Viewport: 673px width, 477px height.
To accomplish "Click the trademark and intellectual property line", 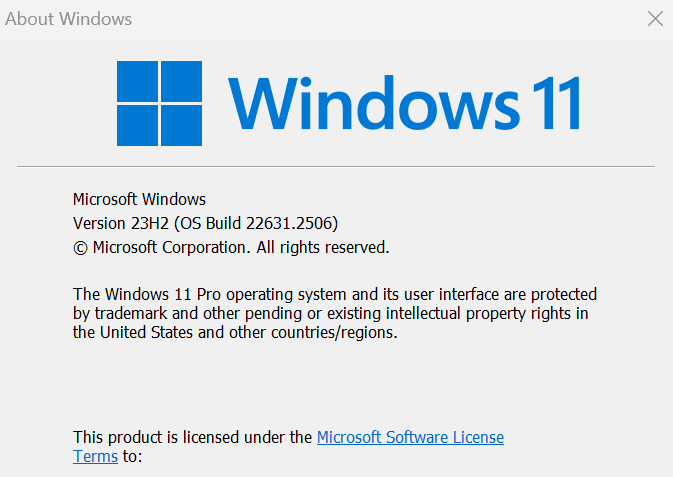I will 330,314.
